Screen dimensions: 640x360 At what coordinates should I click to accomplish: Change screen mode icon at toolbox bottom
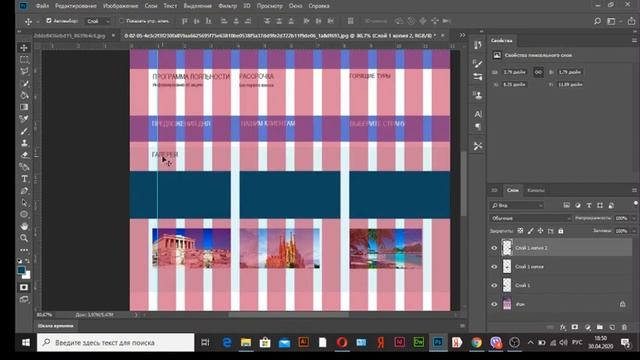pos(24,300)
